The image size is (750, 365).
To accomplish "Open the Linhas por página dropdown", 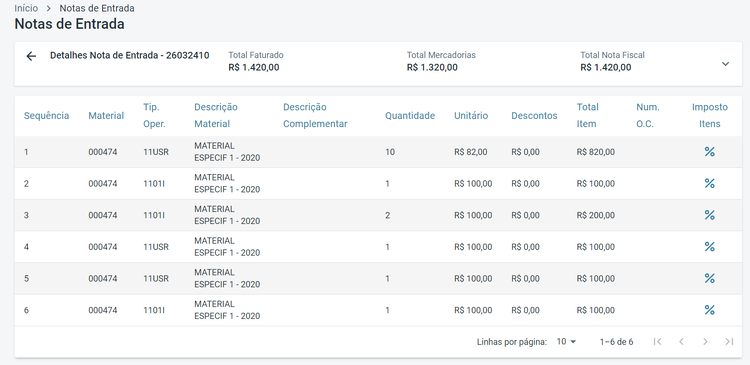I will click(566, 342).
